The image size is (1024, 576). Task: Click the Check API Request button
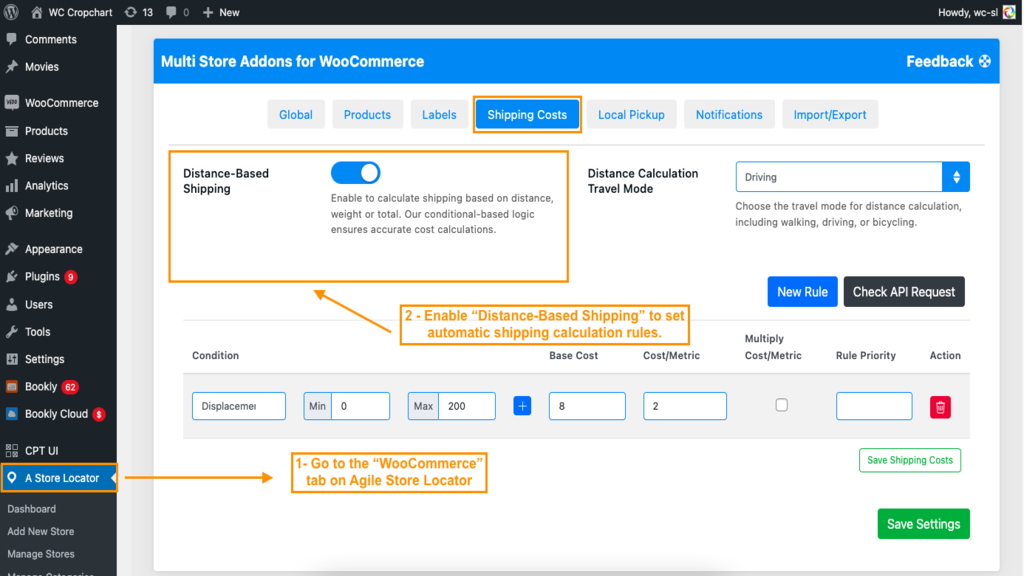click(x=904, y=292)
